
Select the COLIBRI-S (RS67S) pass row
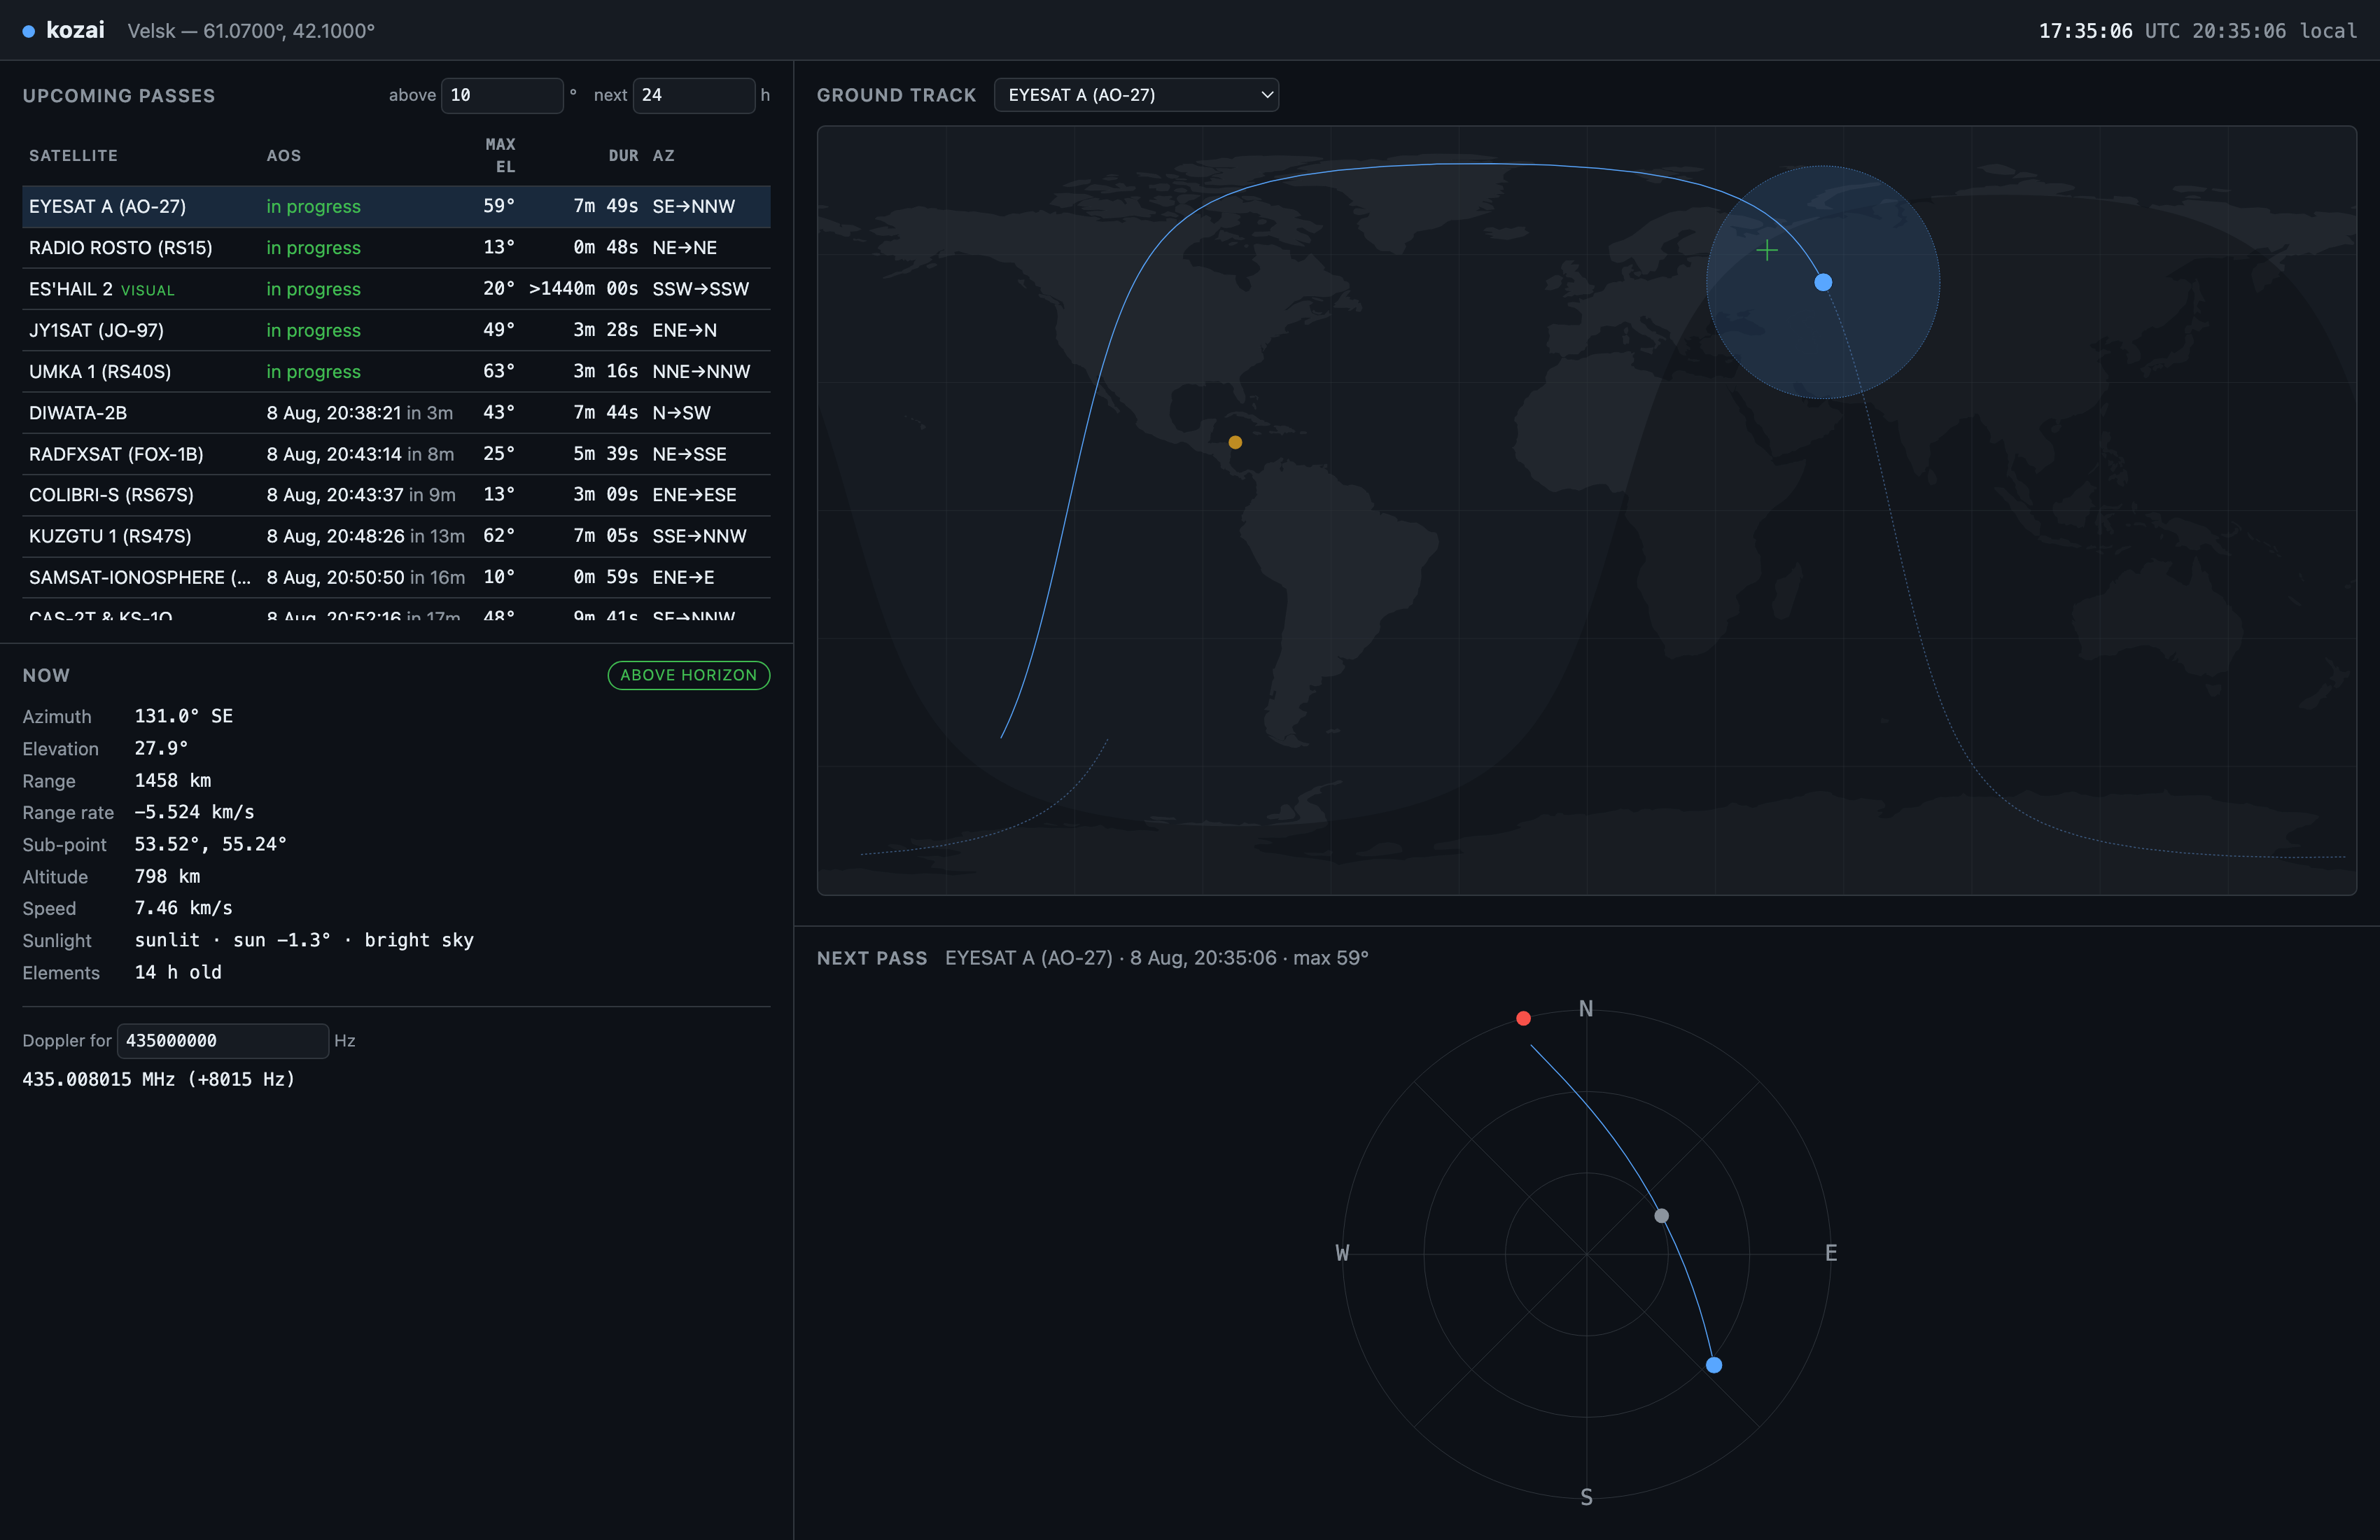[x=396, y=495]
